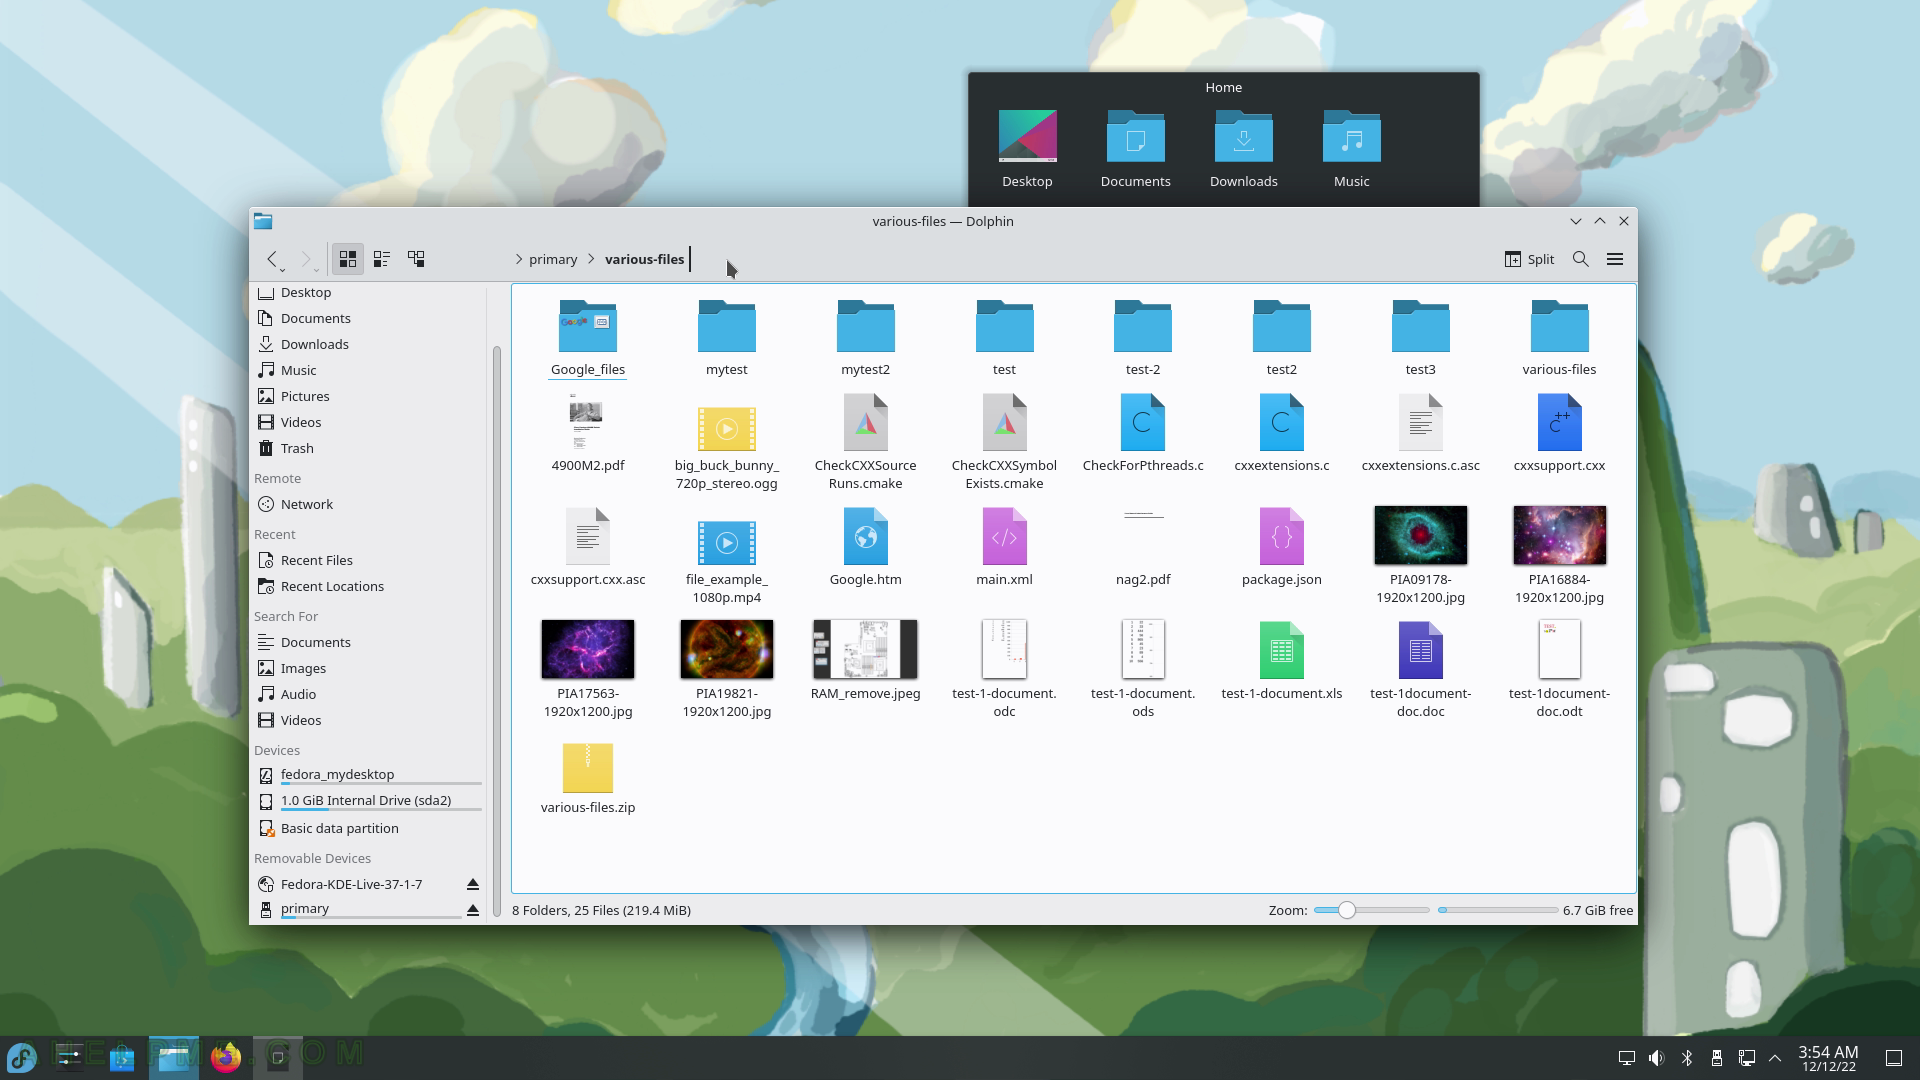Click the Split view button
Viewport: 1920px width, 1080px height.
click(x=1529, y=259)
